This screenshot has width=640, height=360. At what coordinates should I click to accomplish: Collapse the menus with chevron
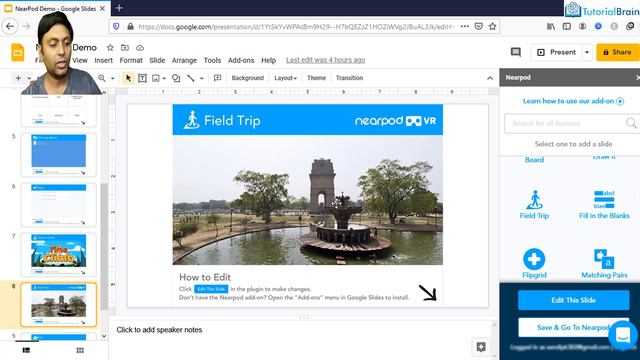pyautogui.click(x=490, y=78)
